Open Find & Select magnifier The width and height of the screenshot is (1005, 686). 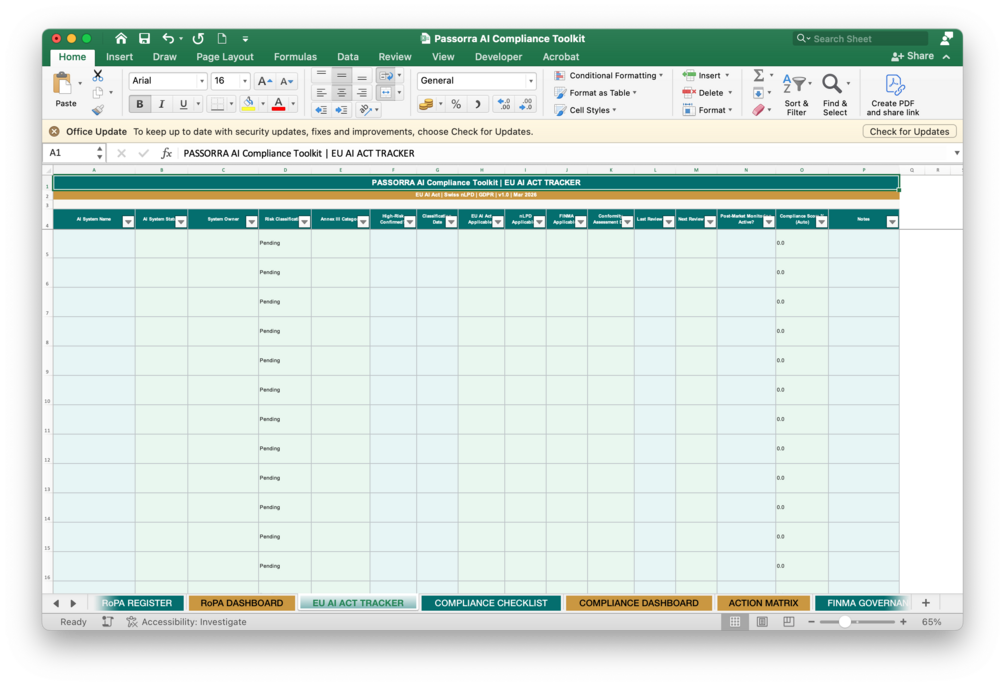(x=835, y=94)
